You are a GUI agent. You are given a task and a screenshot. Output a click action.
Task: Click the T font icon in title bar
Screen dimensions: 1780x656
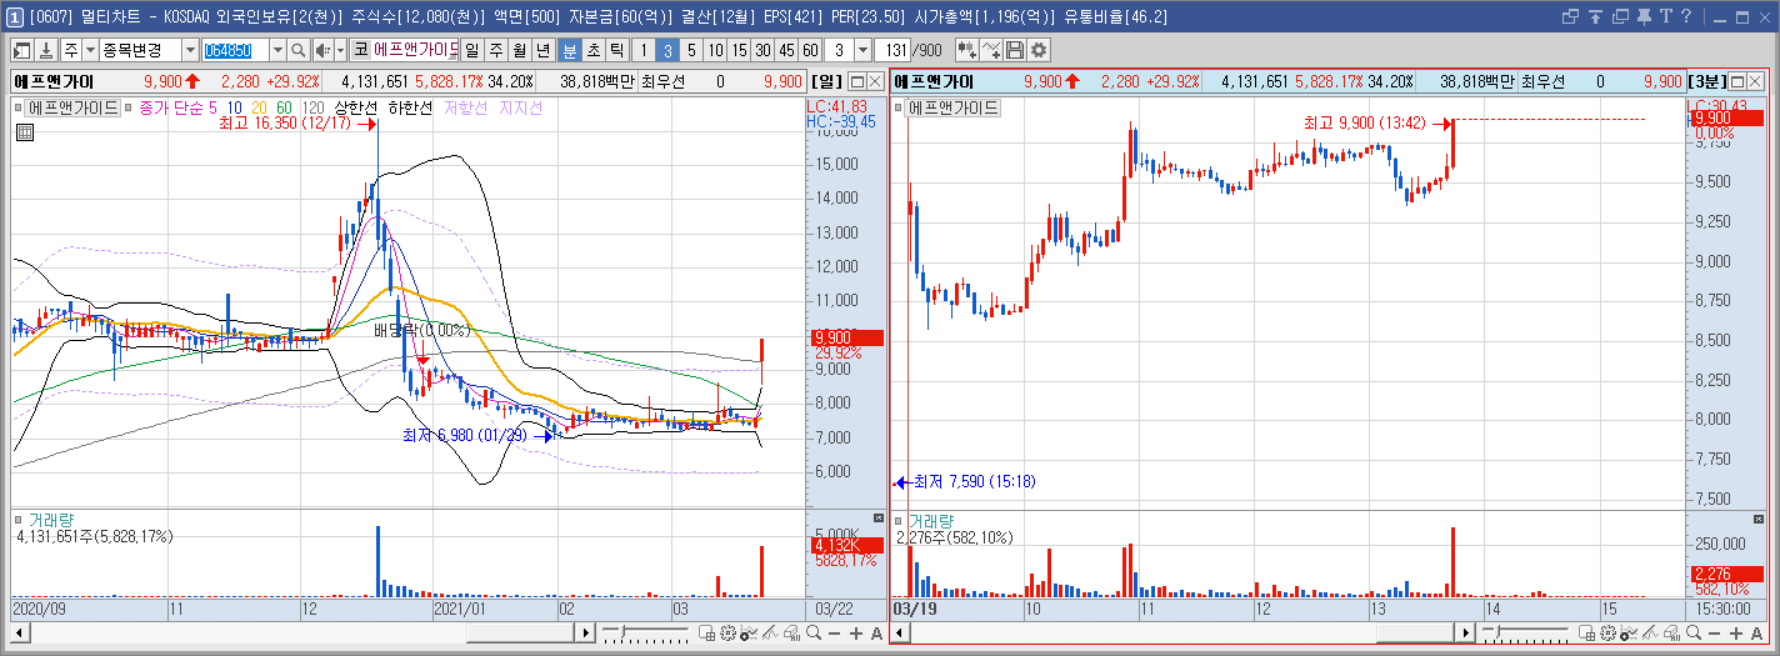(x=1666, y=16)
